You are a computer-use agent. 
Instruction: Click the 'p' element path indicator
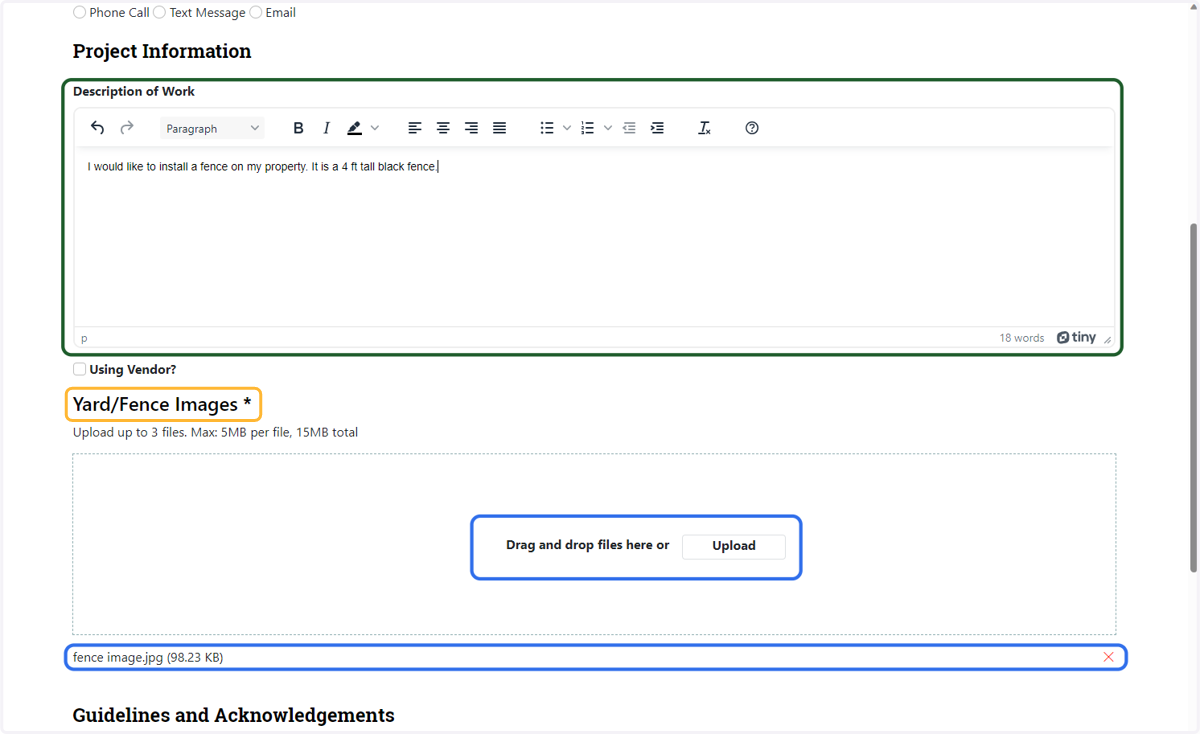point(84,339)
